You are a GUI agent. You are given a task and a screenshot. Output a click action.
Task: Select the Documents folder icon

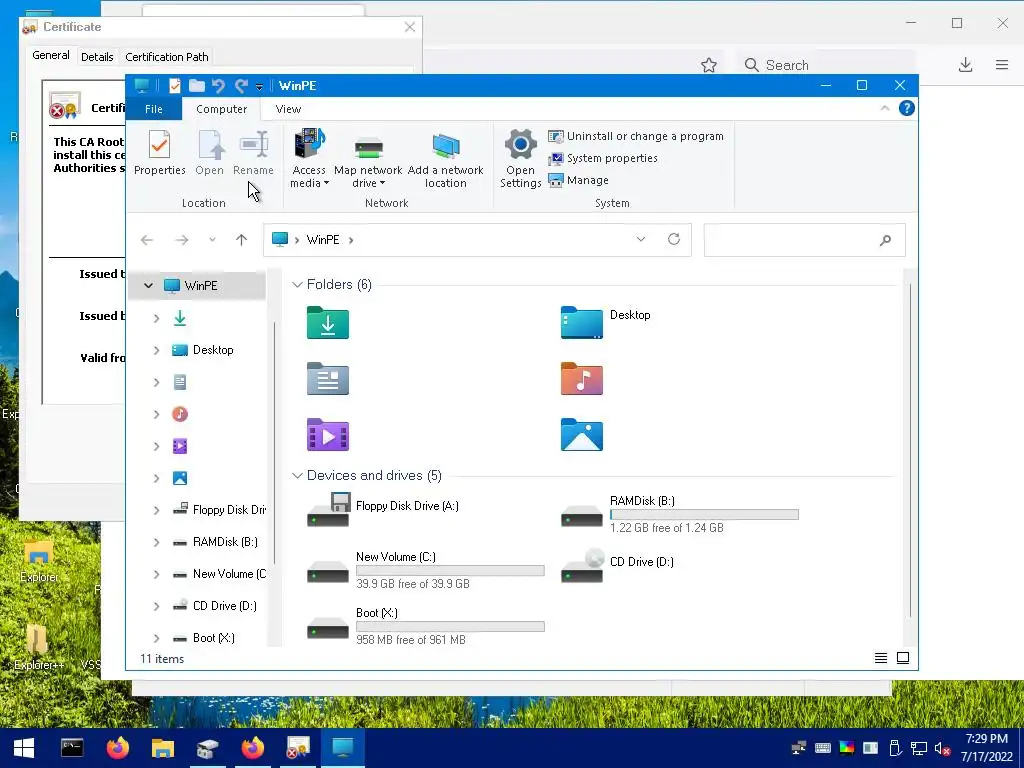tap(328, 379)
